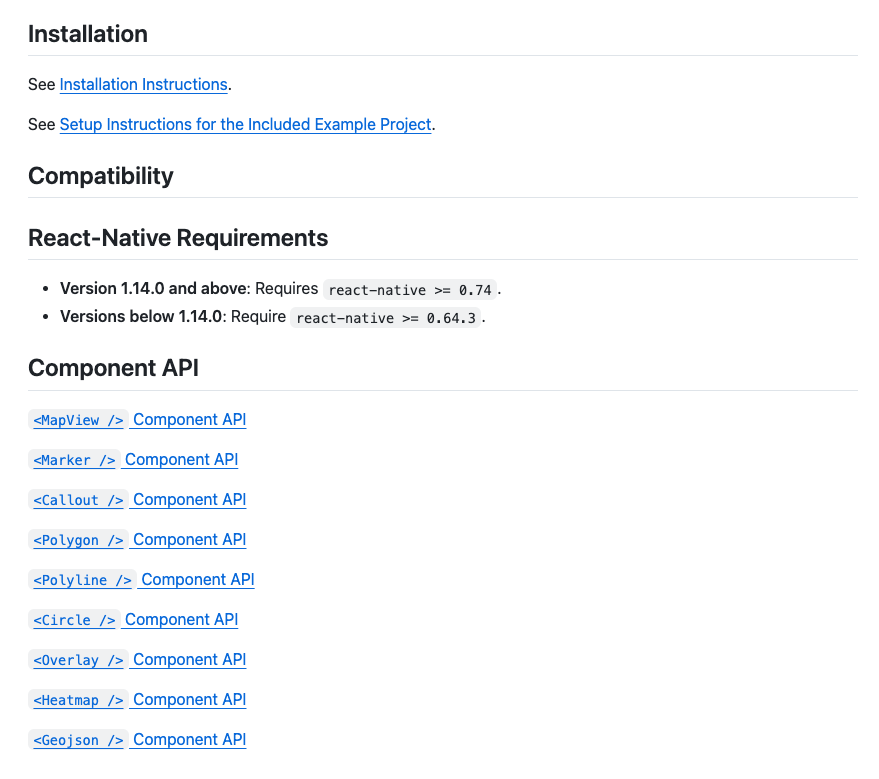Image resolution: width=879 pixels, height=779 pixels.
Task: Click 'Component API' text beside the MapView tag
Action: [x=189, y=420]
